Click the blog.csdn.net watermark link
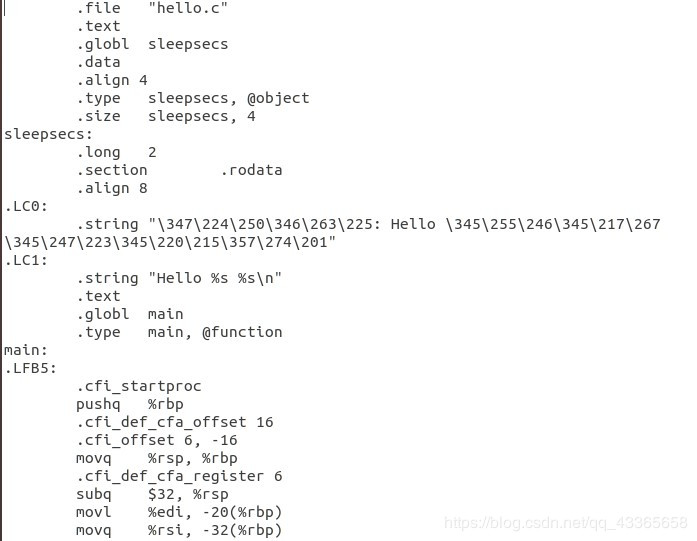This screenshot has width=697, height=541. click(566, 523)
